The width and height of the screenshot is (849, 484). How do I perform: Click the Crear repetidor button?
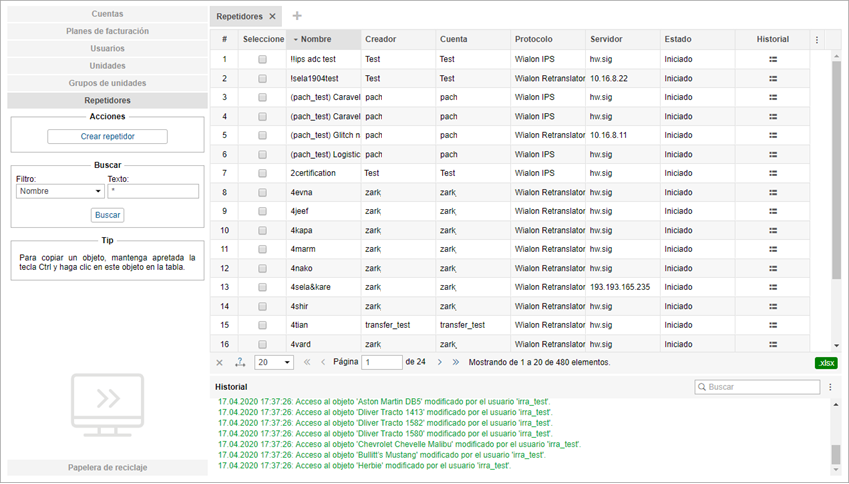107,136
